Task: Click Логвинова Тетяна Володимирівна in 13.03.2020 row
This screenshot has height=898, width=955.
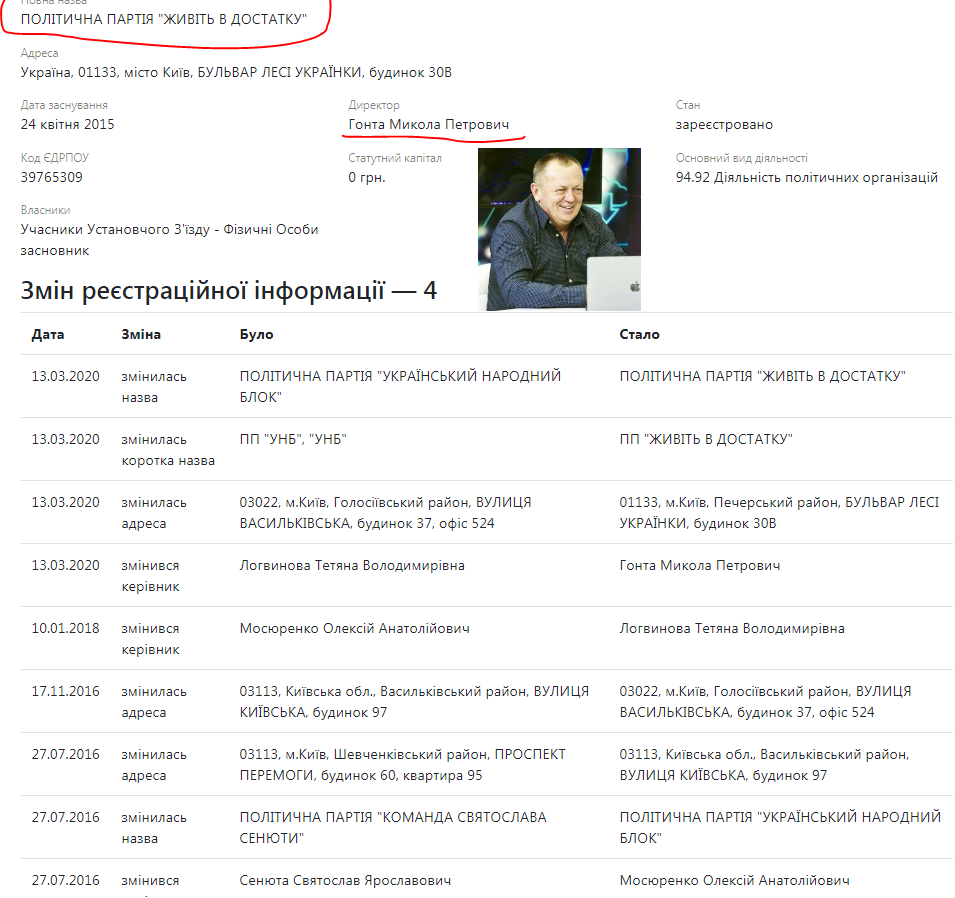Action: [x=352, y=565]
